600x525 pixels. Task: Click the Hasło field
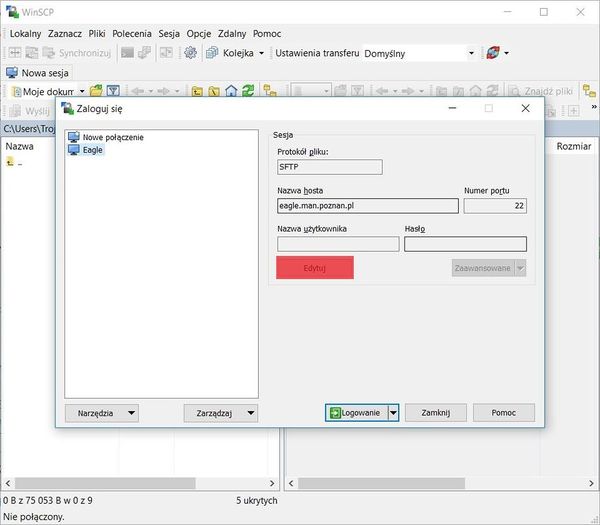pos(465,244)
